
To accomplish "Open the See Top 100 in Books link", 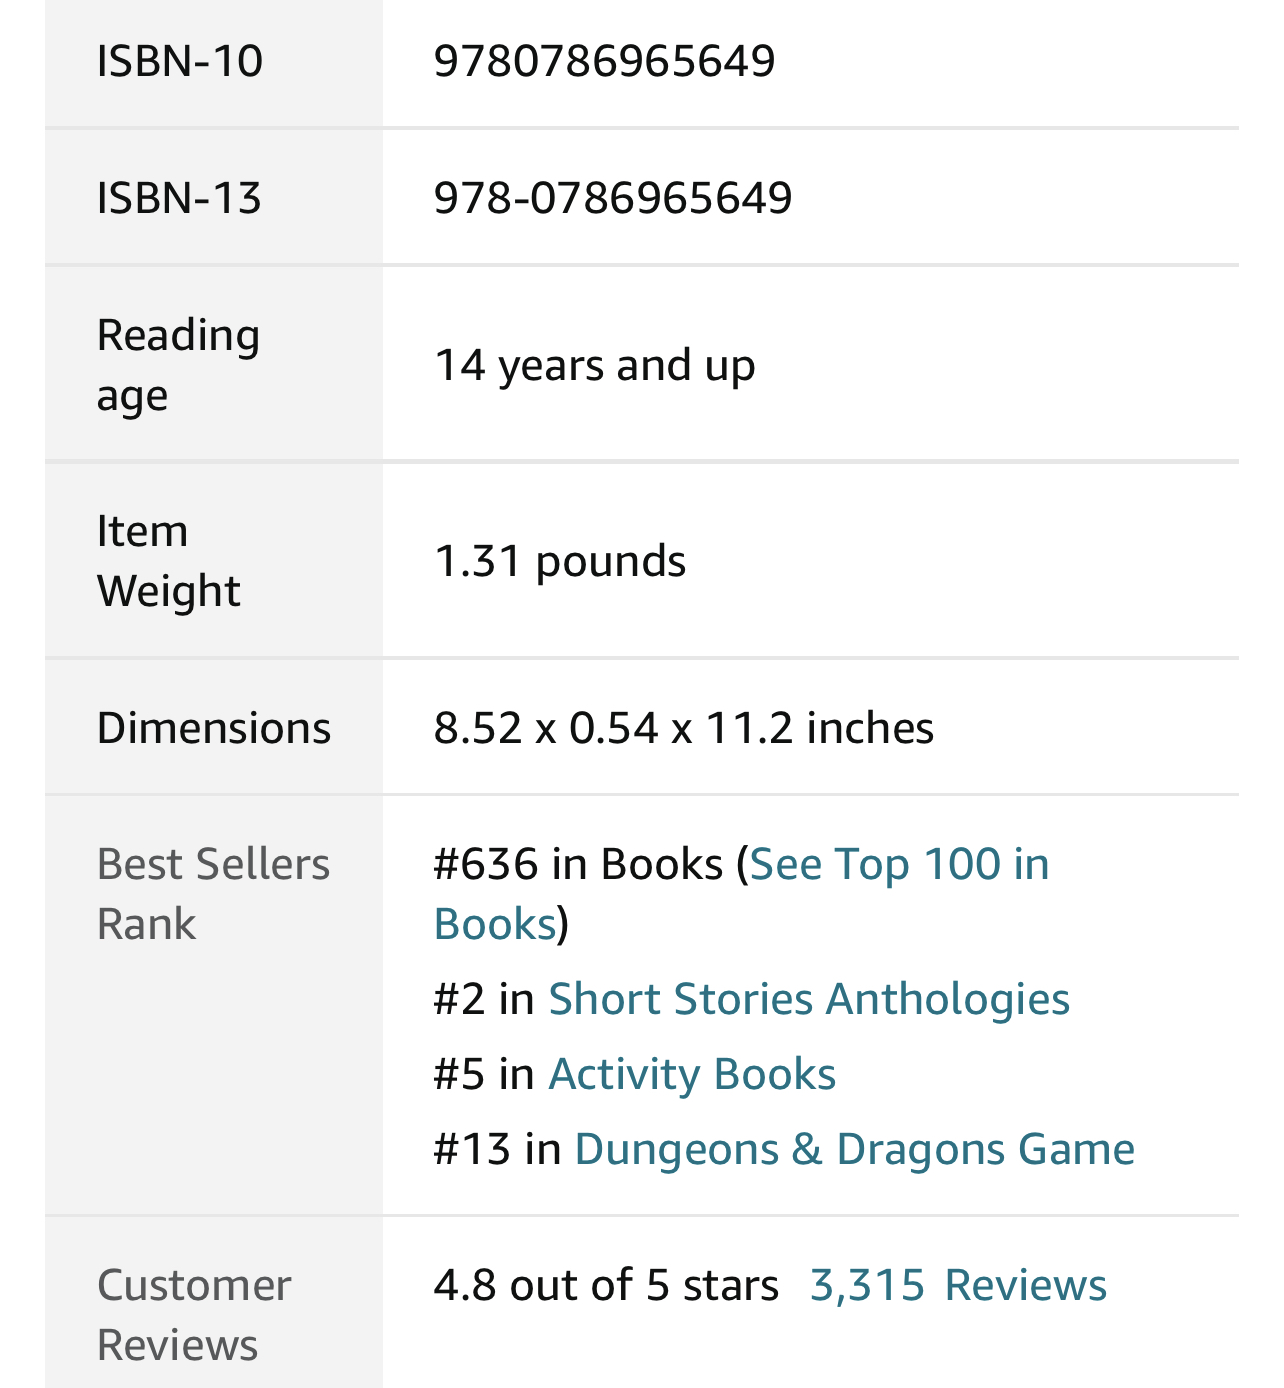I will pos(898,864).
